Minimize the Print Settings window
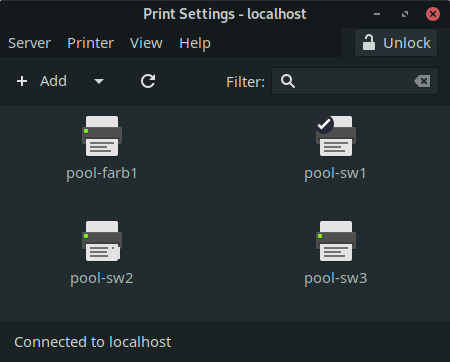 pos(377,14)
